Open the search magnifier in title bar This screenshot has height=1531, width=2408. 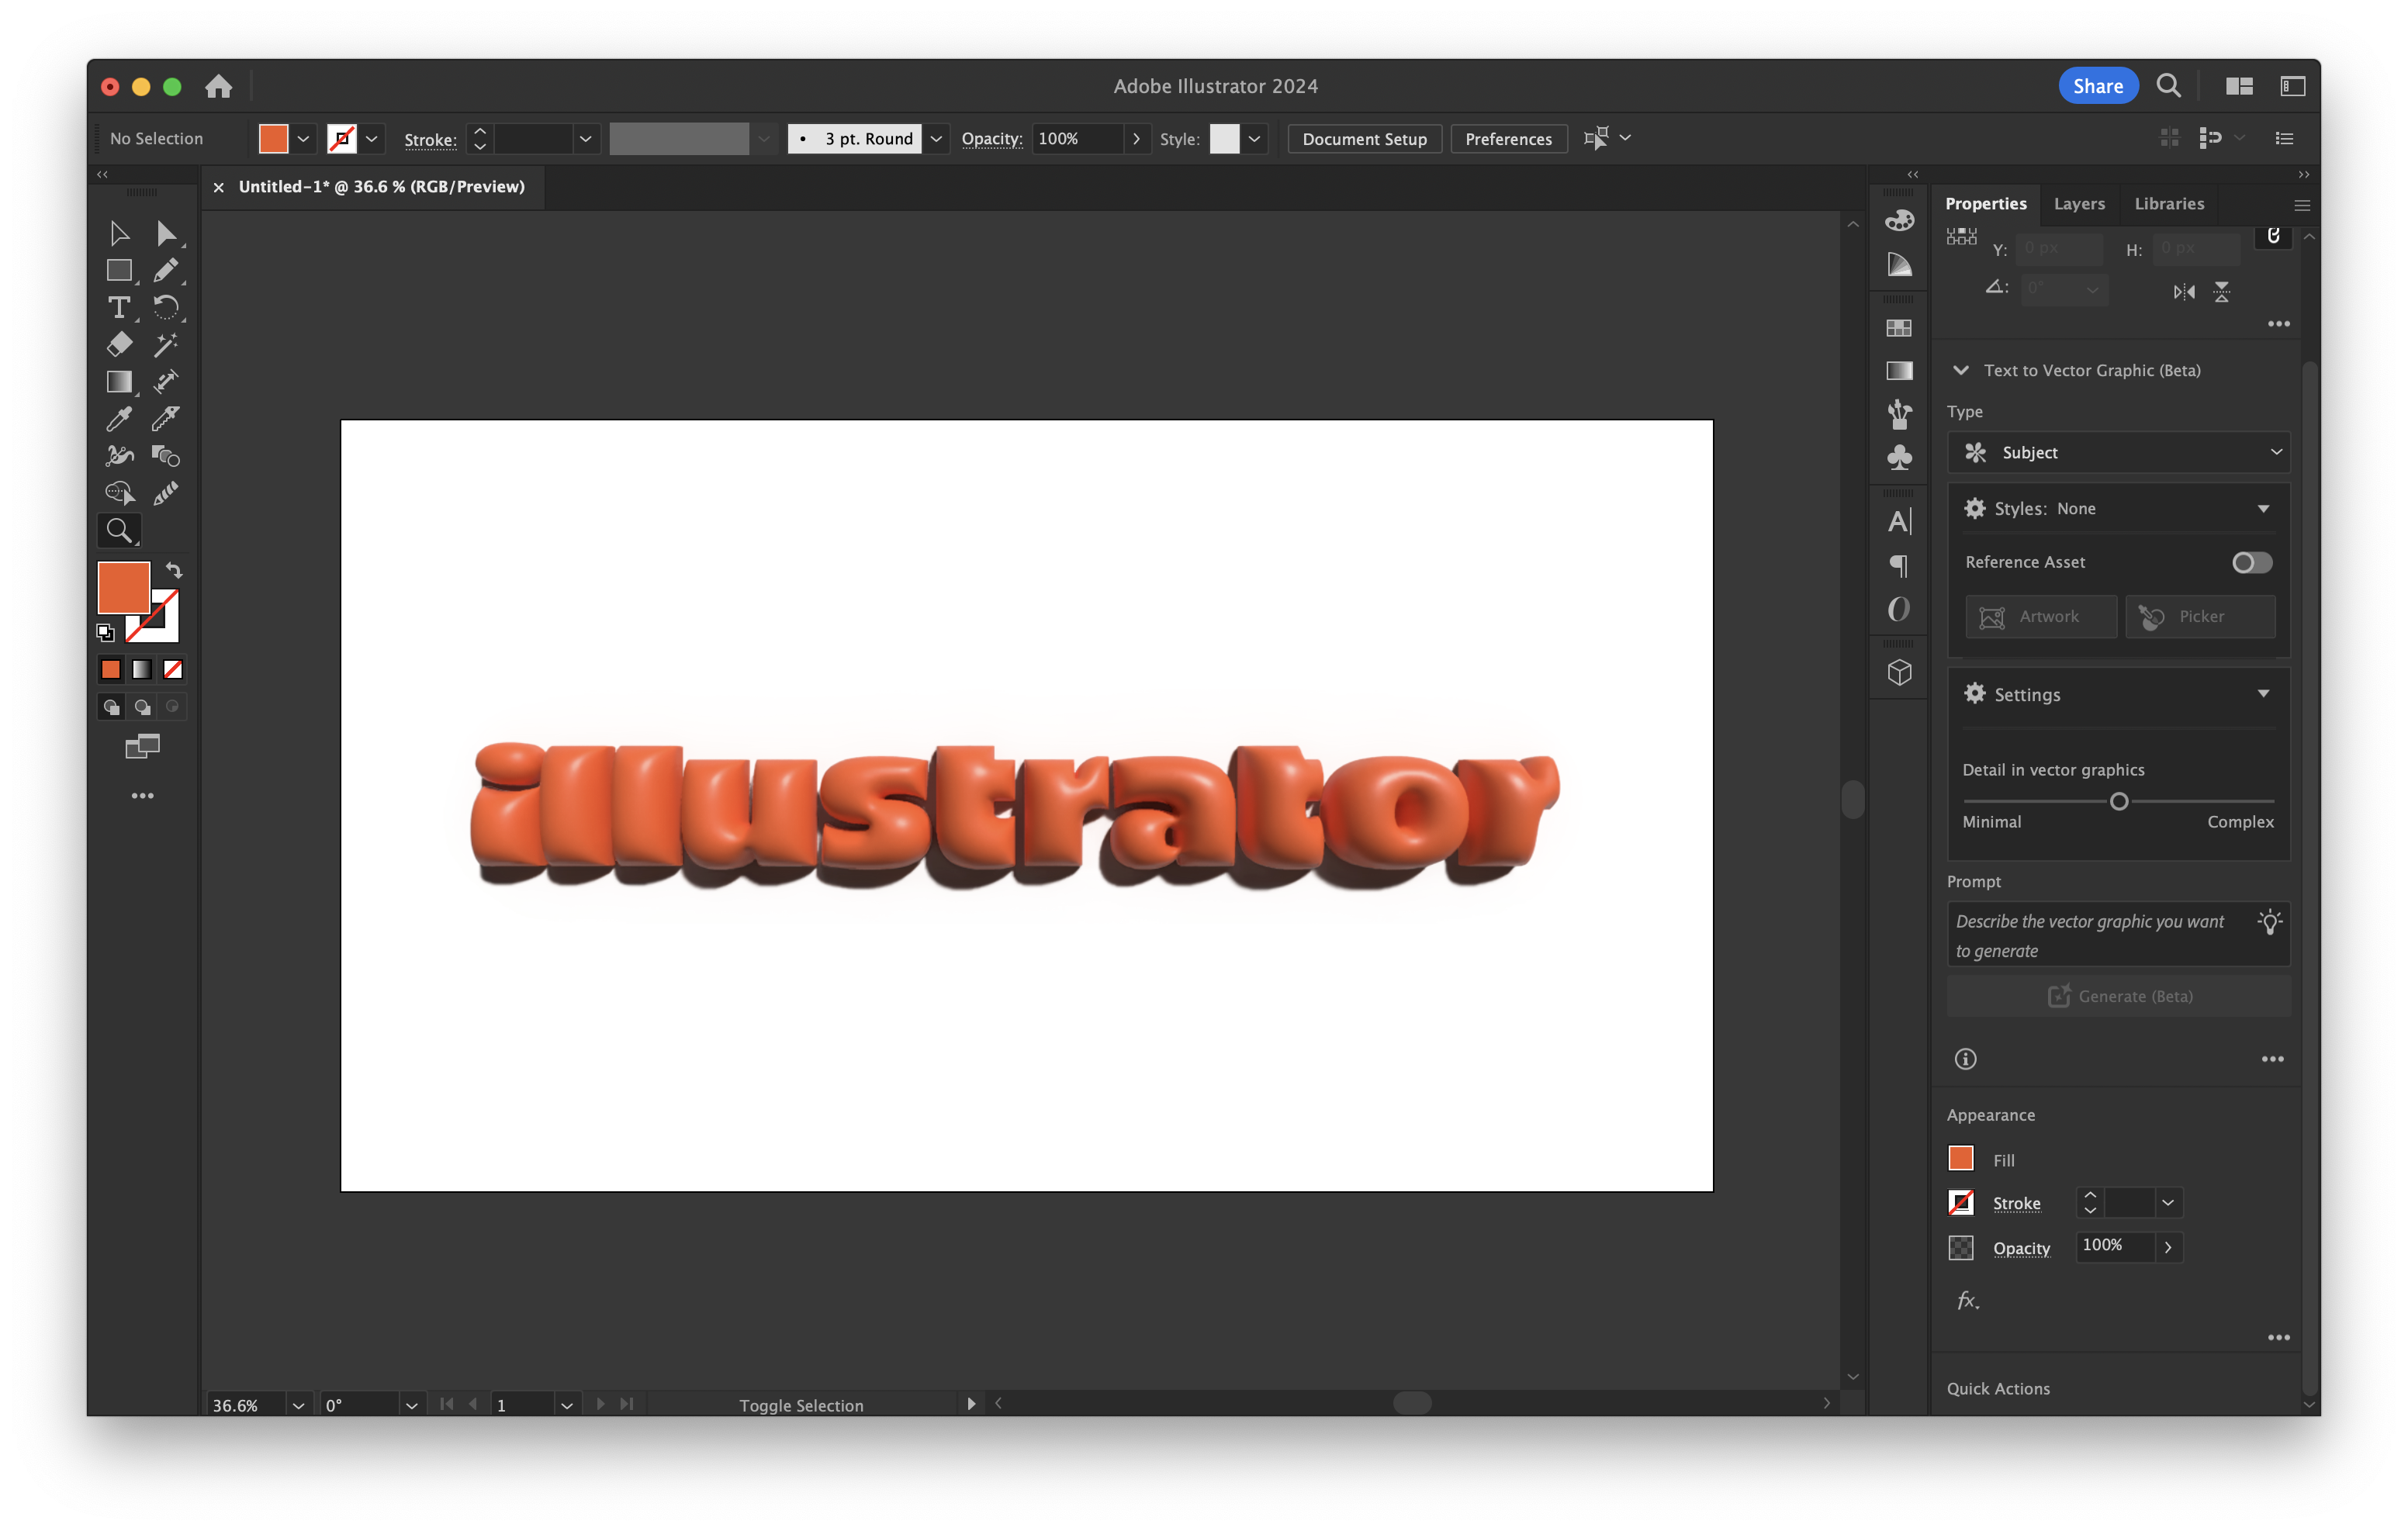point(2168,86)
